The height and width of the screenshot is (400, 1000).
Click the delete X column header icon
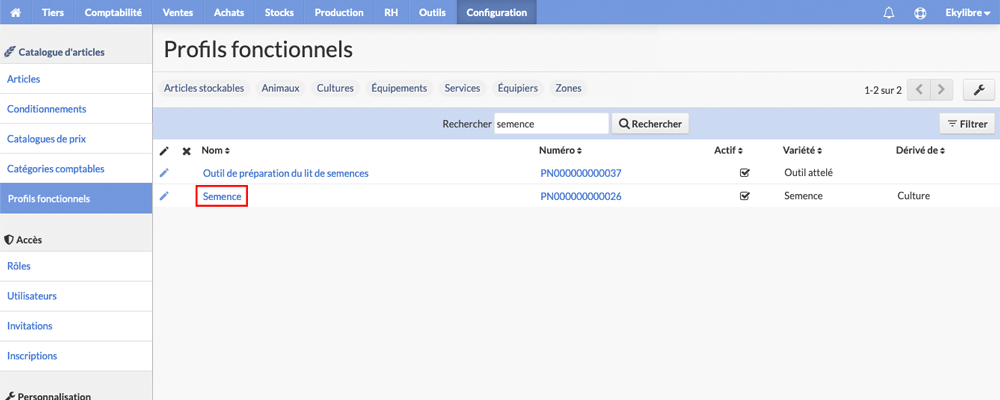click(x=186, y=151)
